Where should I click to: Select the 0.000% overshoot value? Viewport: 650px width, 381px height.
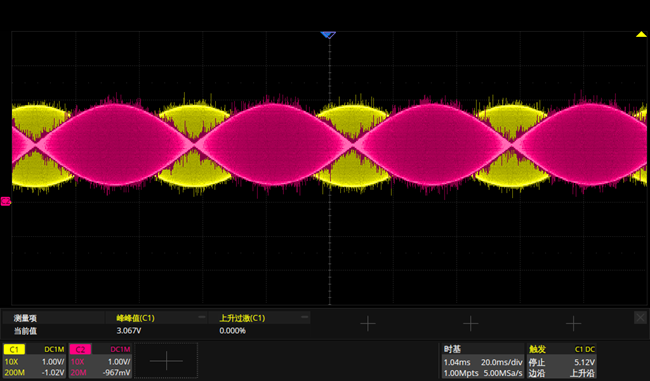point(233,331)
